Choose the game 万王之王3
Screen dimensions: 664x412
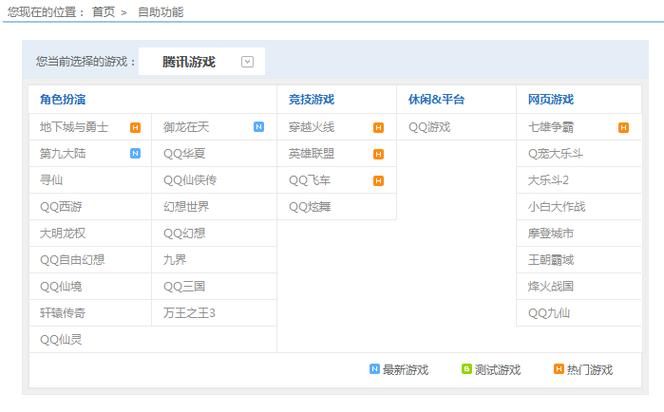pos(189,313)
